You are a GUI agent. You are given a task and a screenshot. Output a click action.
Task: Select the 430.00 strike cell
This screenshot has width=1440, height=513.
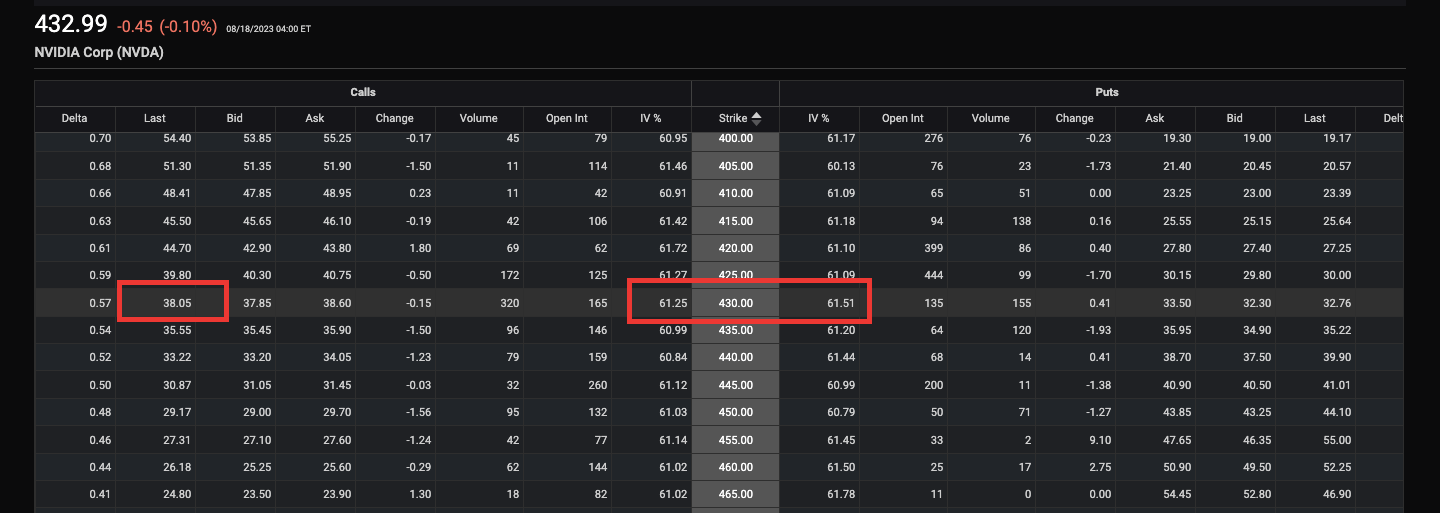735,303
